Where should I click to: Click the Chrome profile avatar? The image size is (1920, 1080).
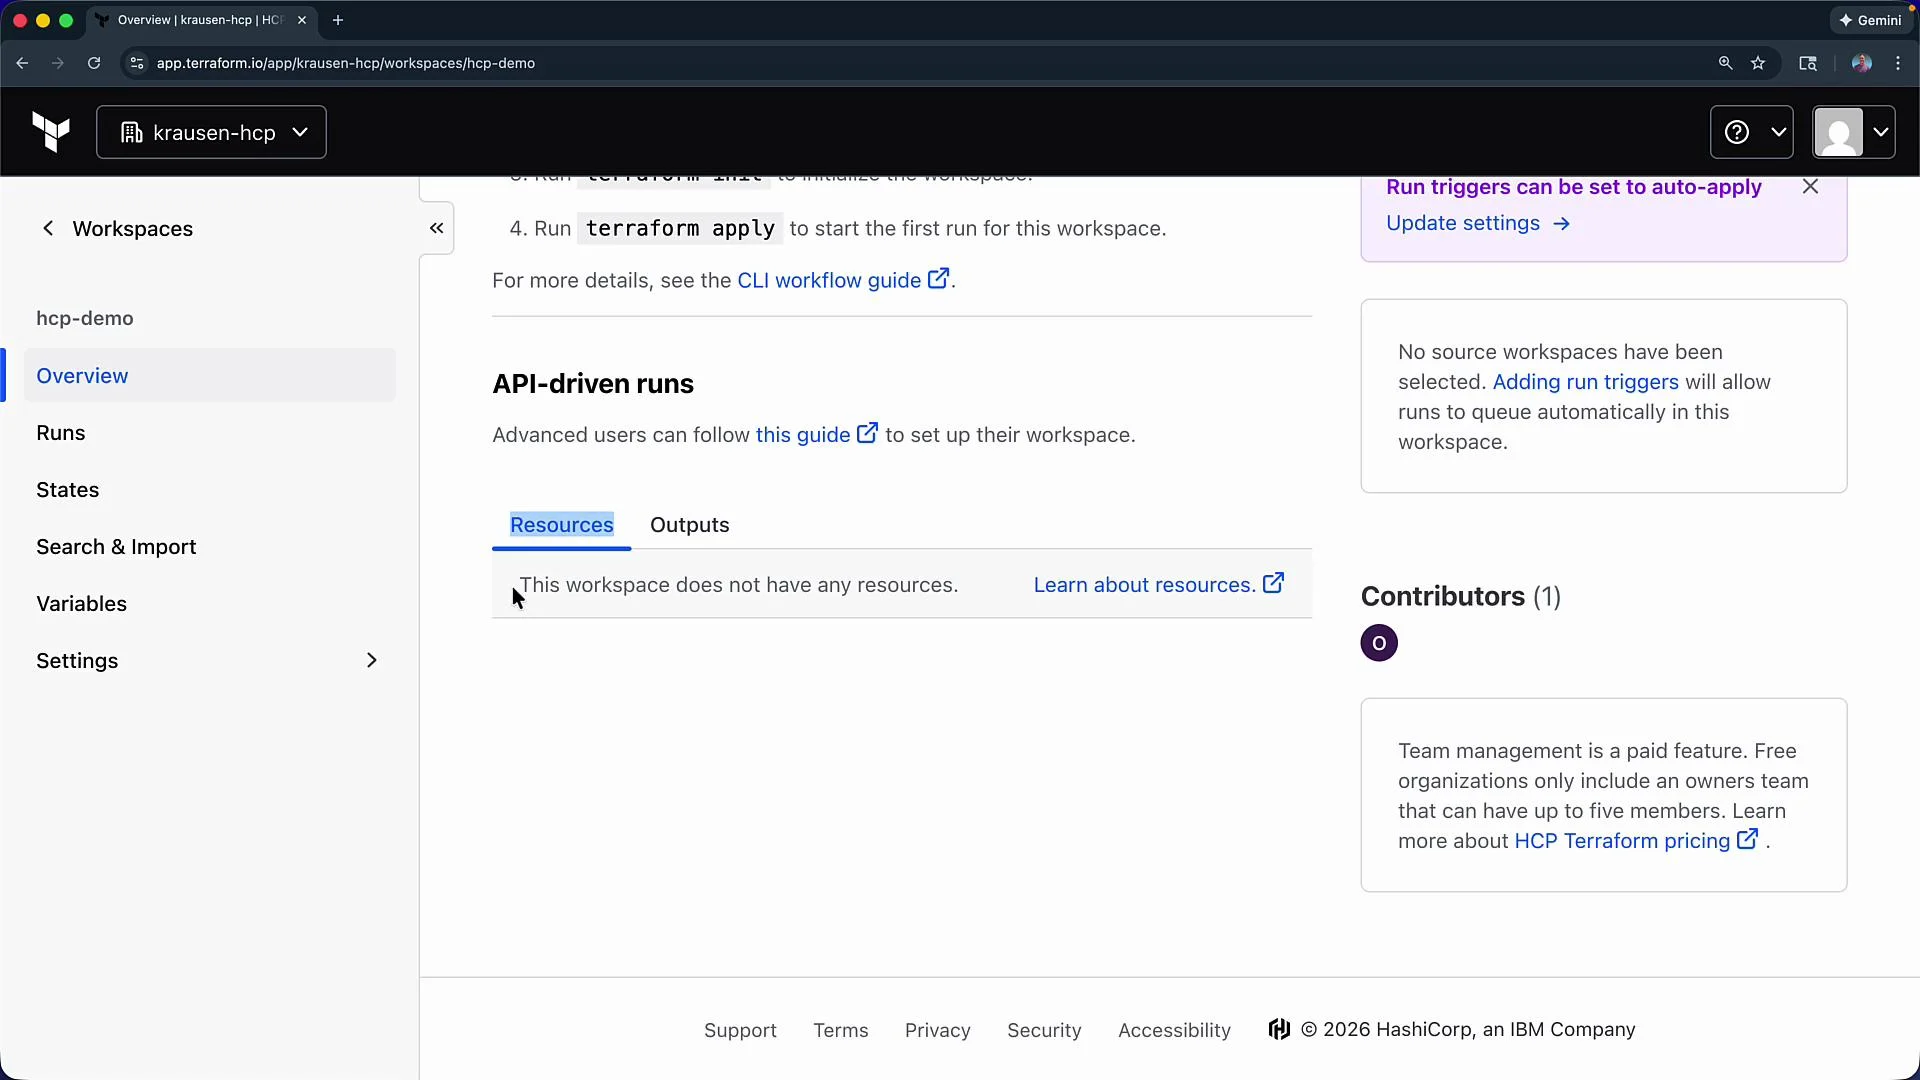point(1861,63)
